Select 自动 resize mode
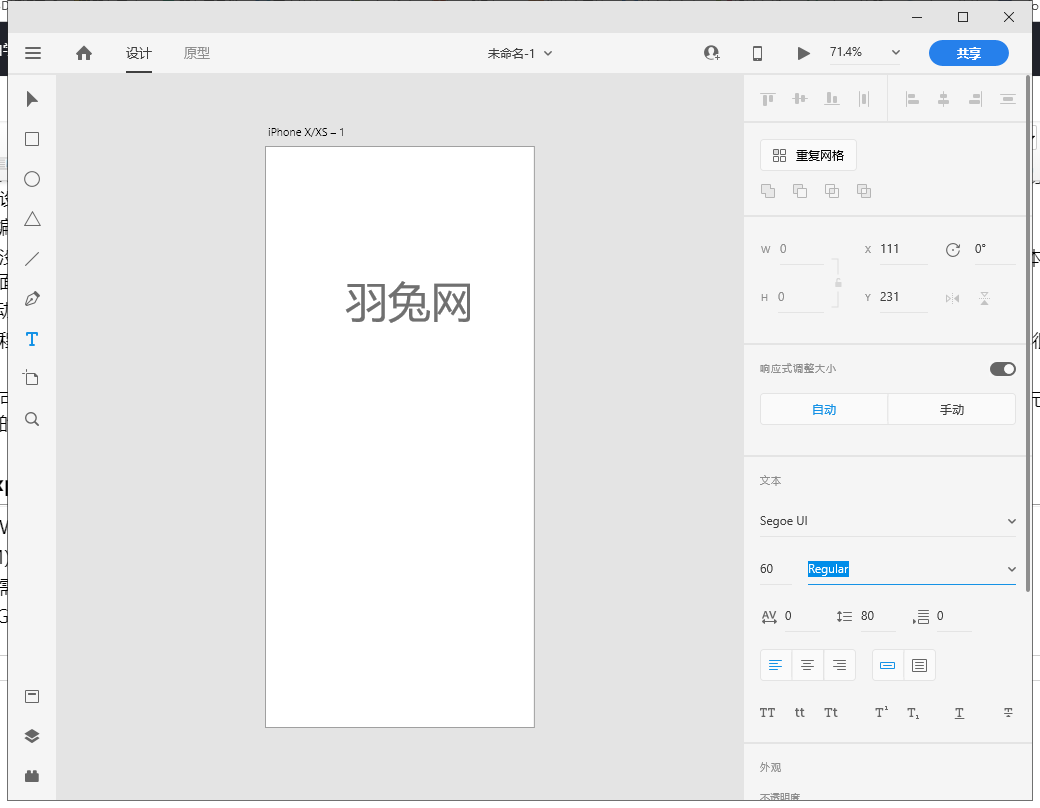1040x808 pixels. (x=824, y=409)
